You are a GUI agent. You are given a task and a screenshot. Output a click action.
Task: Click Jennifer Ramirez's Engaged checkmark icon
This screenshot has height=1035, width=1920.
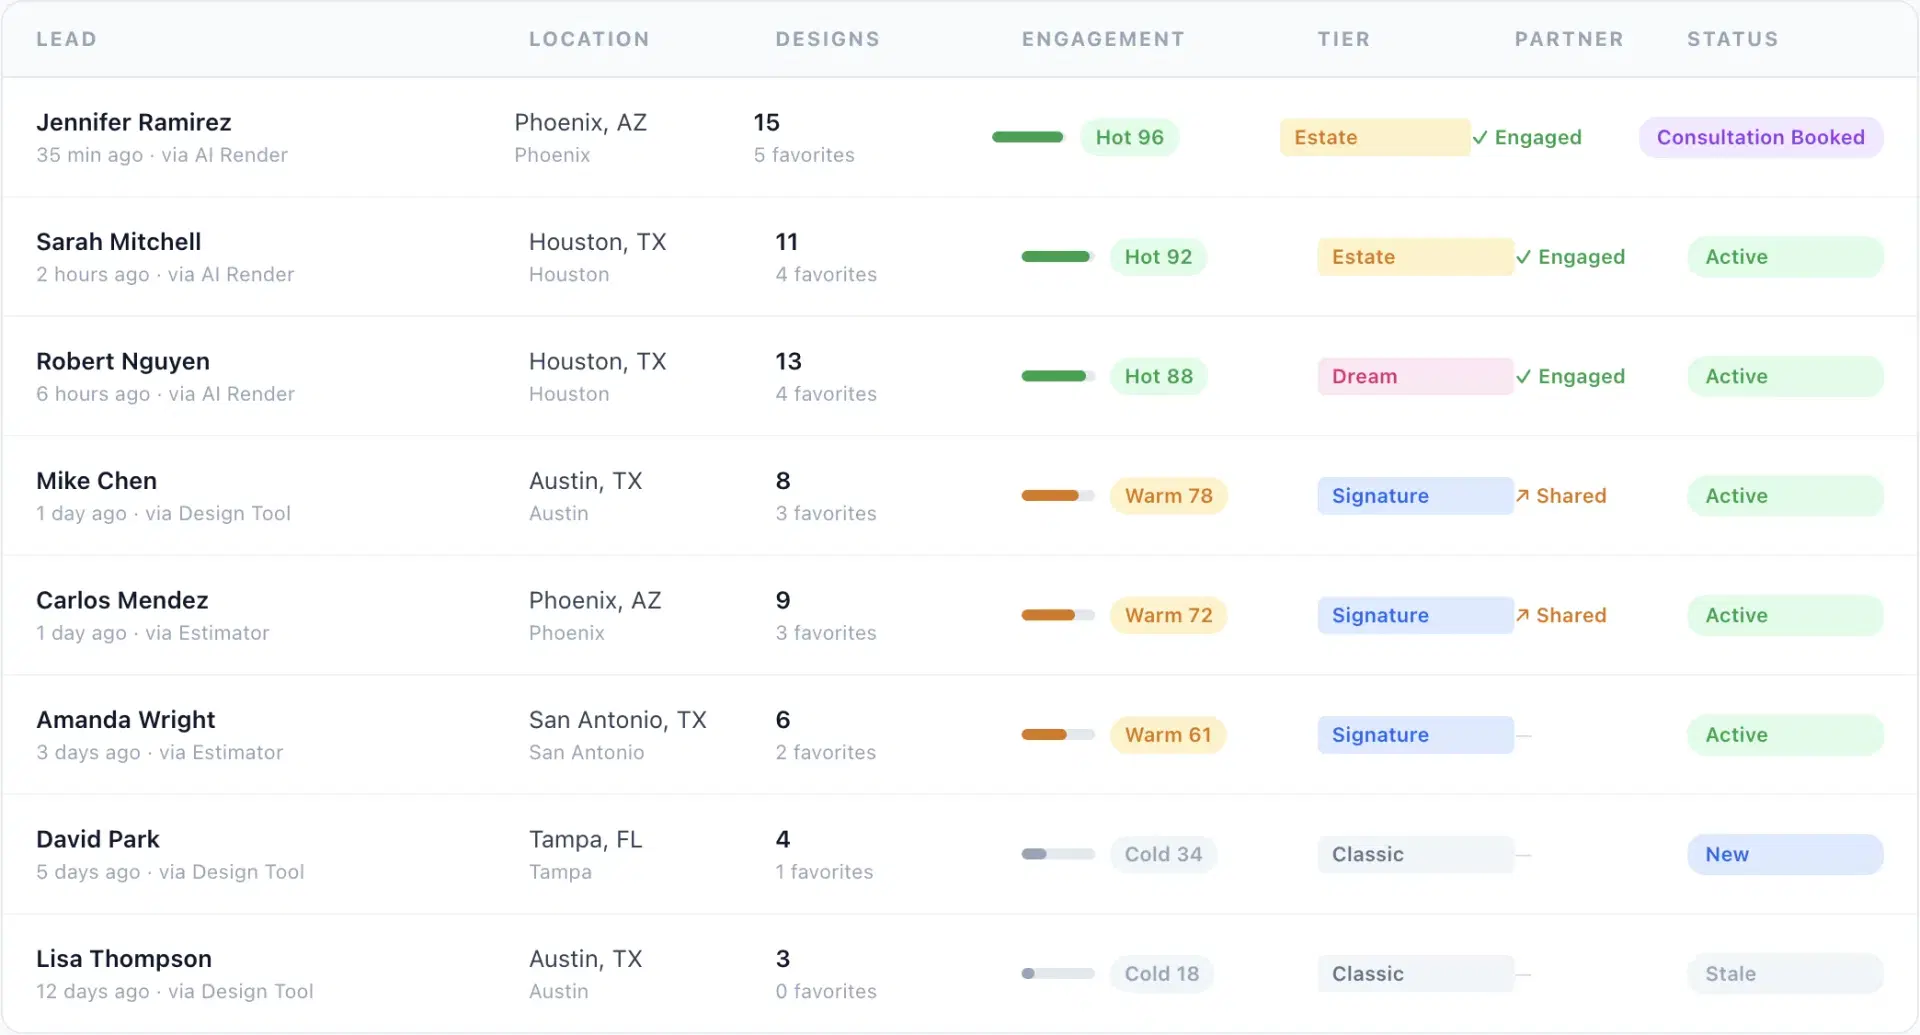[1480, 138]
